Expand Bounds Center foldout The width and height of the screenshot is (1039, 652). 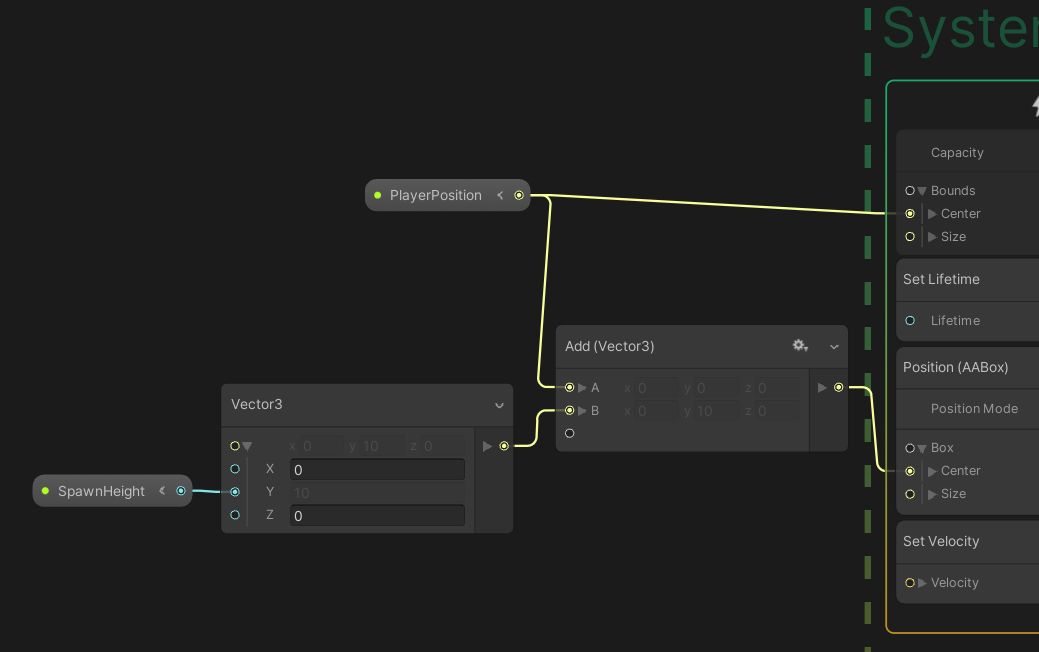pyautogui.click(x=932, y=214)
